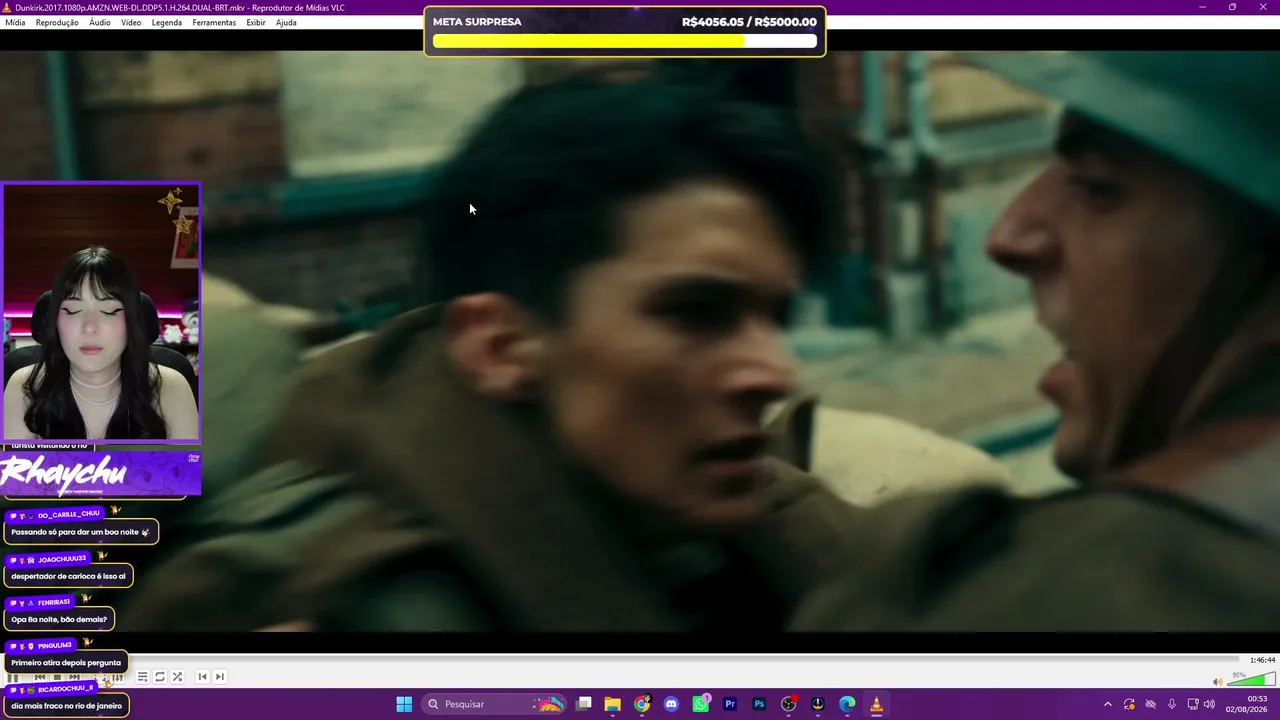The image size is (1280, 720).
Task: Open the clock and date flyout
Action: [1247, 704]
